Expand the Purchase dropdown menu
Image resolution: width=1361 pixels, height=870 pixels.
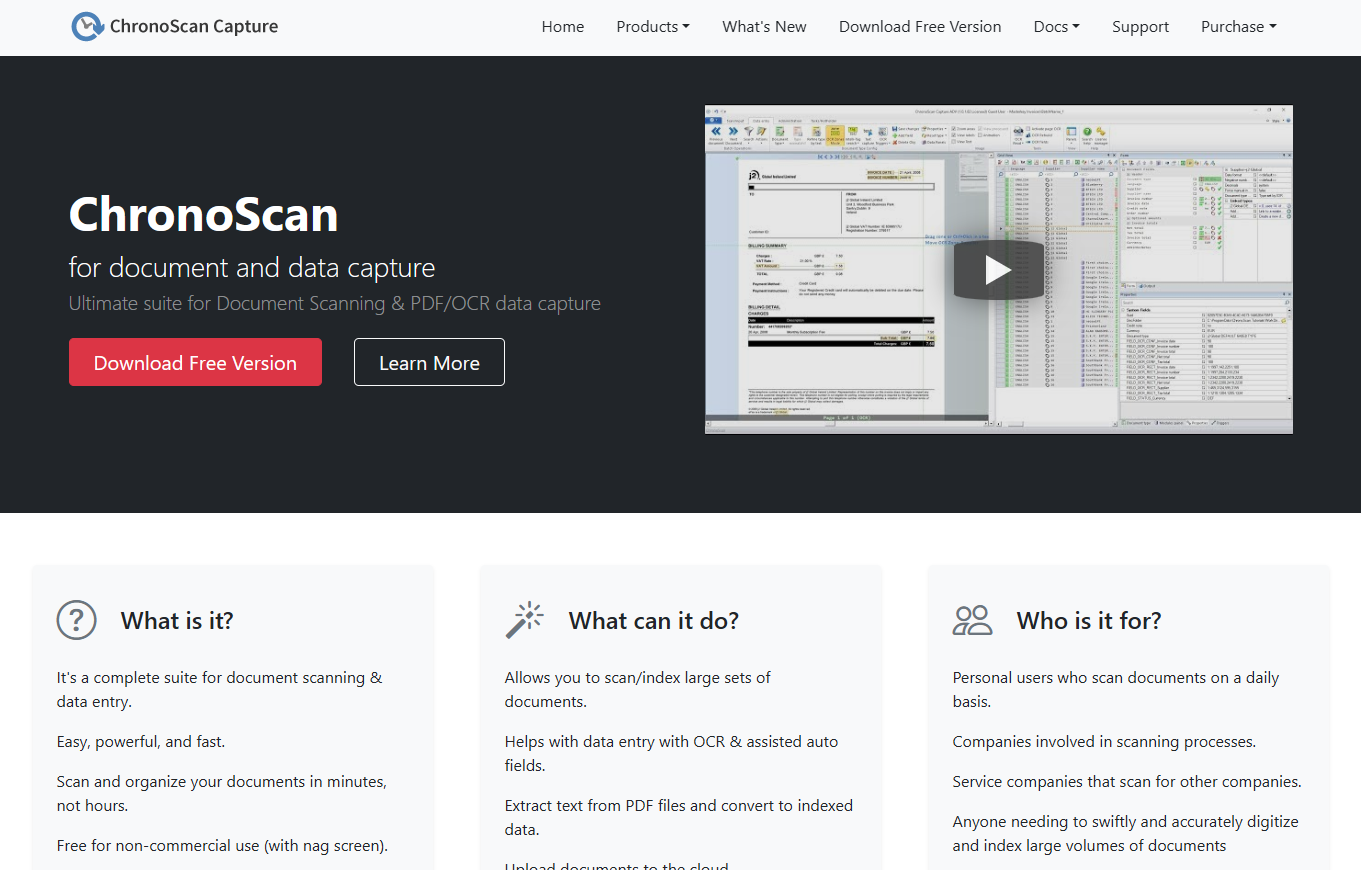1238,27
